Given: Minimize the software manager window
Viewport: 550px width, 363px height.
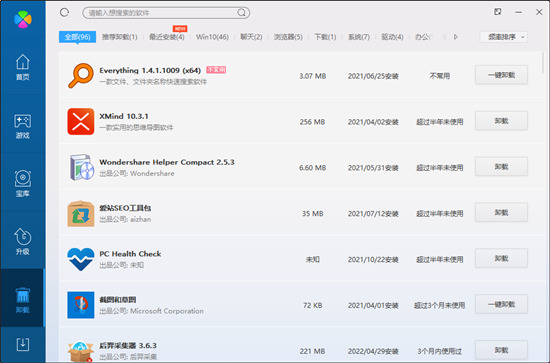Looking at the screenshot, I should 518,12.
